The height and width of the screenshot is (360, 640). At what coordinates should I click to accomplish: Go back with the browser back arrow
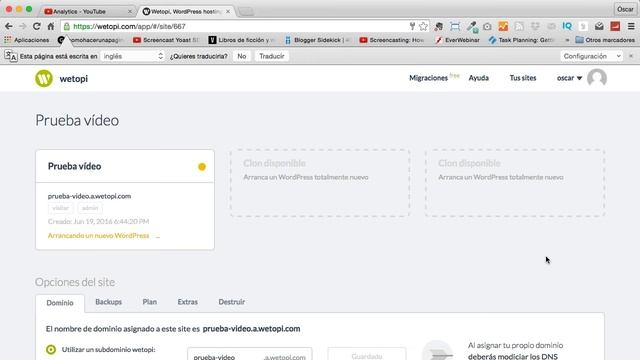[x=9, y=26]
